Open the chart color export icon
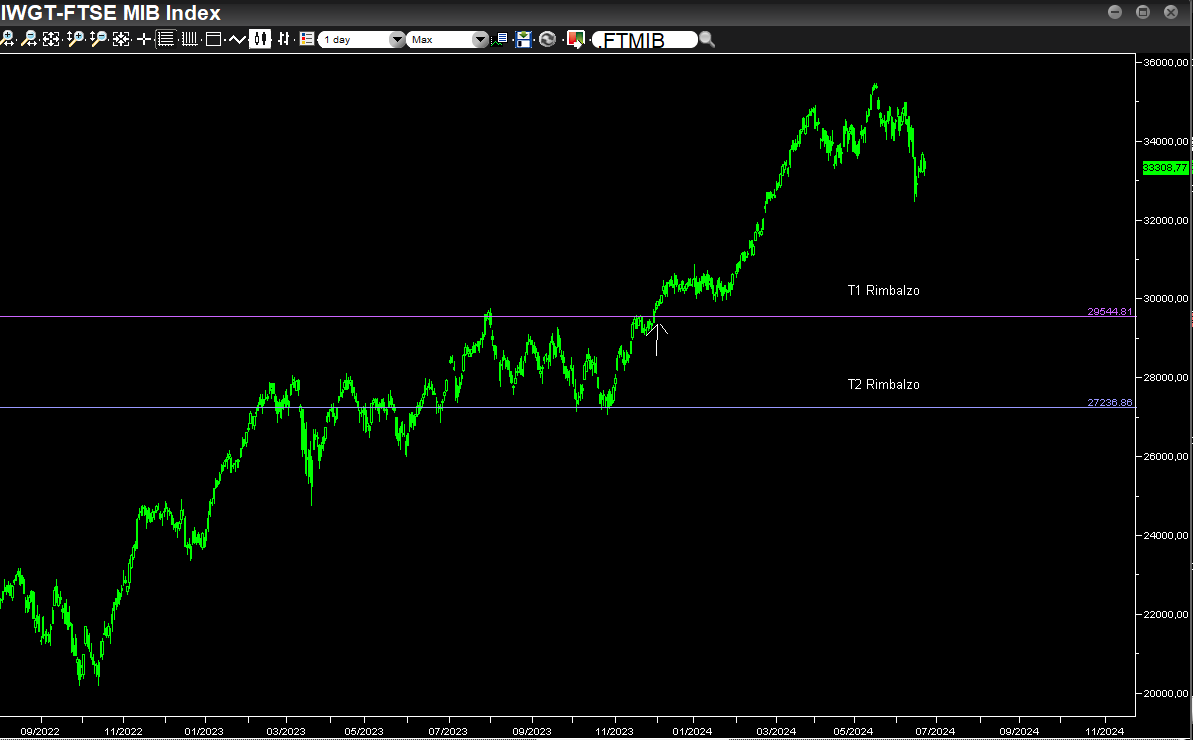Screen dimensions: 1193x740 [575, 39]
